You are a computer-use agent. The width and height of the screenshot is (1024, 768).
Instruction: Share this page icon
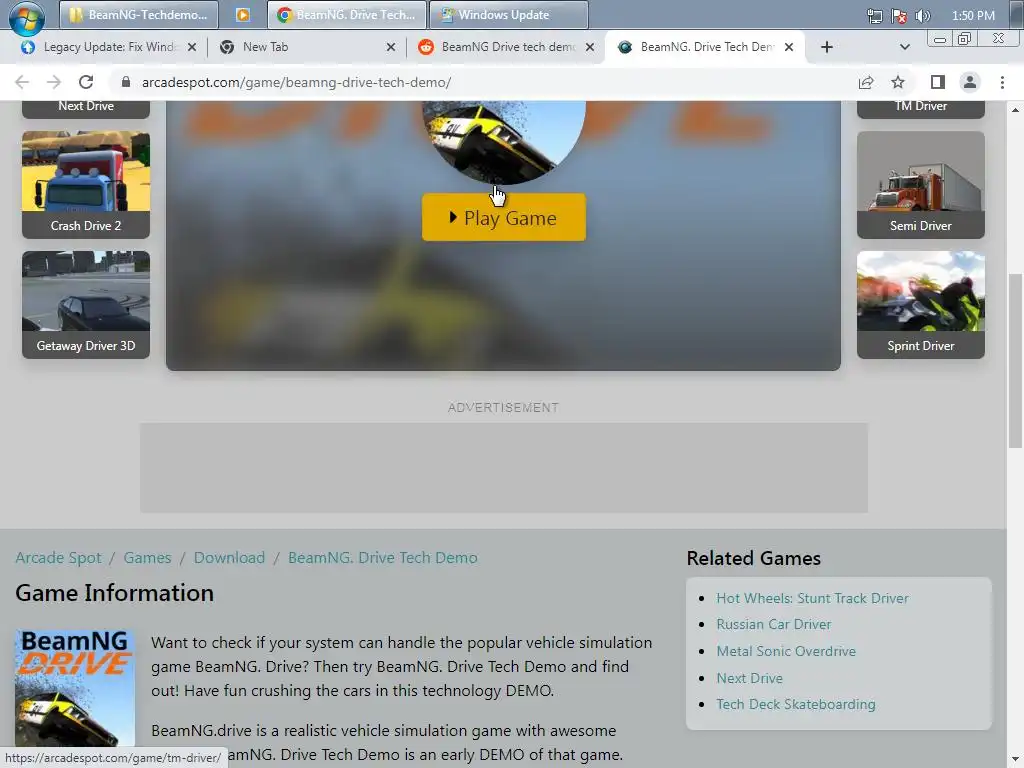[x=866, y=82]
